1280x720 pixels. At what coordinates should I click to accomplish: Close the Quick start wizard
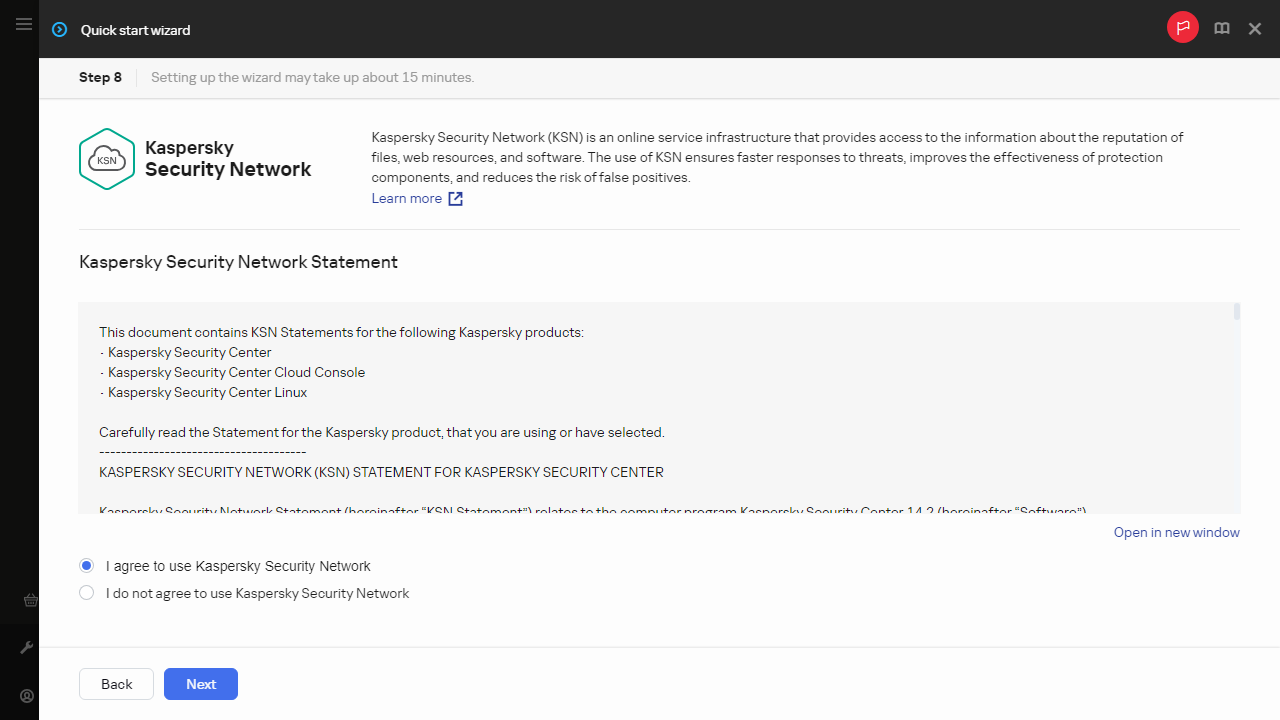point(1254,29)
